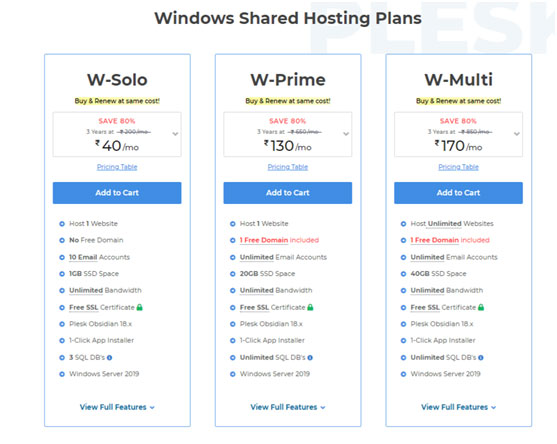Click W-Solo '10 Email Accounts' feature text
The height and width of the screenshot is (444, 557).
click(x=99, y=257)
